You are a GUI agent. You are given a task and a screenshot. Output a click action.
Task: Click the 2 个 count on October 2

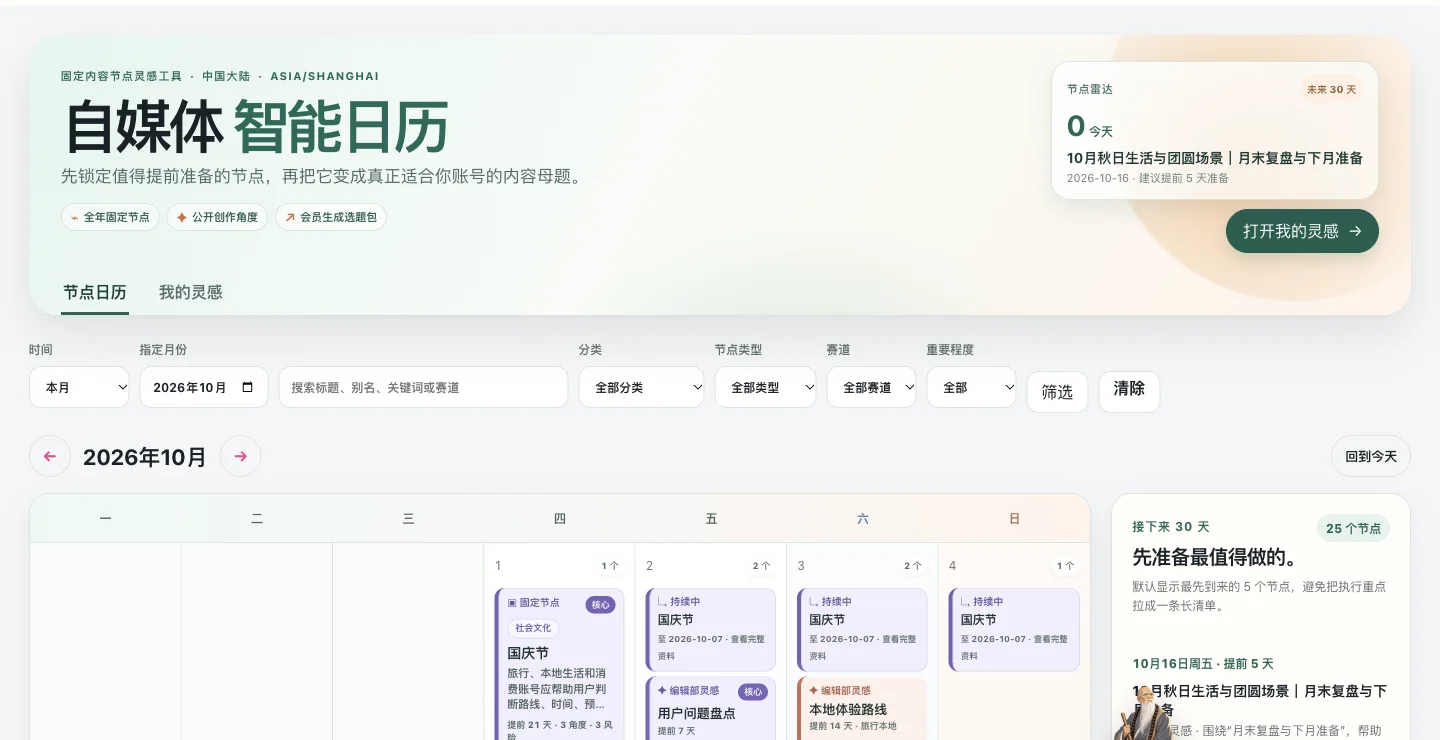761,566
